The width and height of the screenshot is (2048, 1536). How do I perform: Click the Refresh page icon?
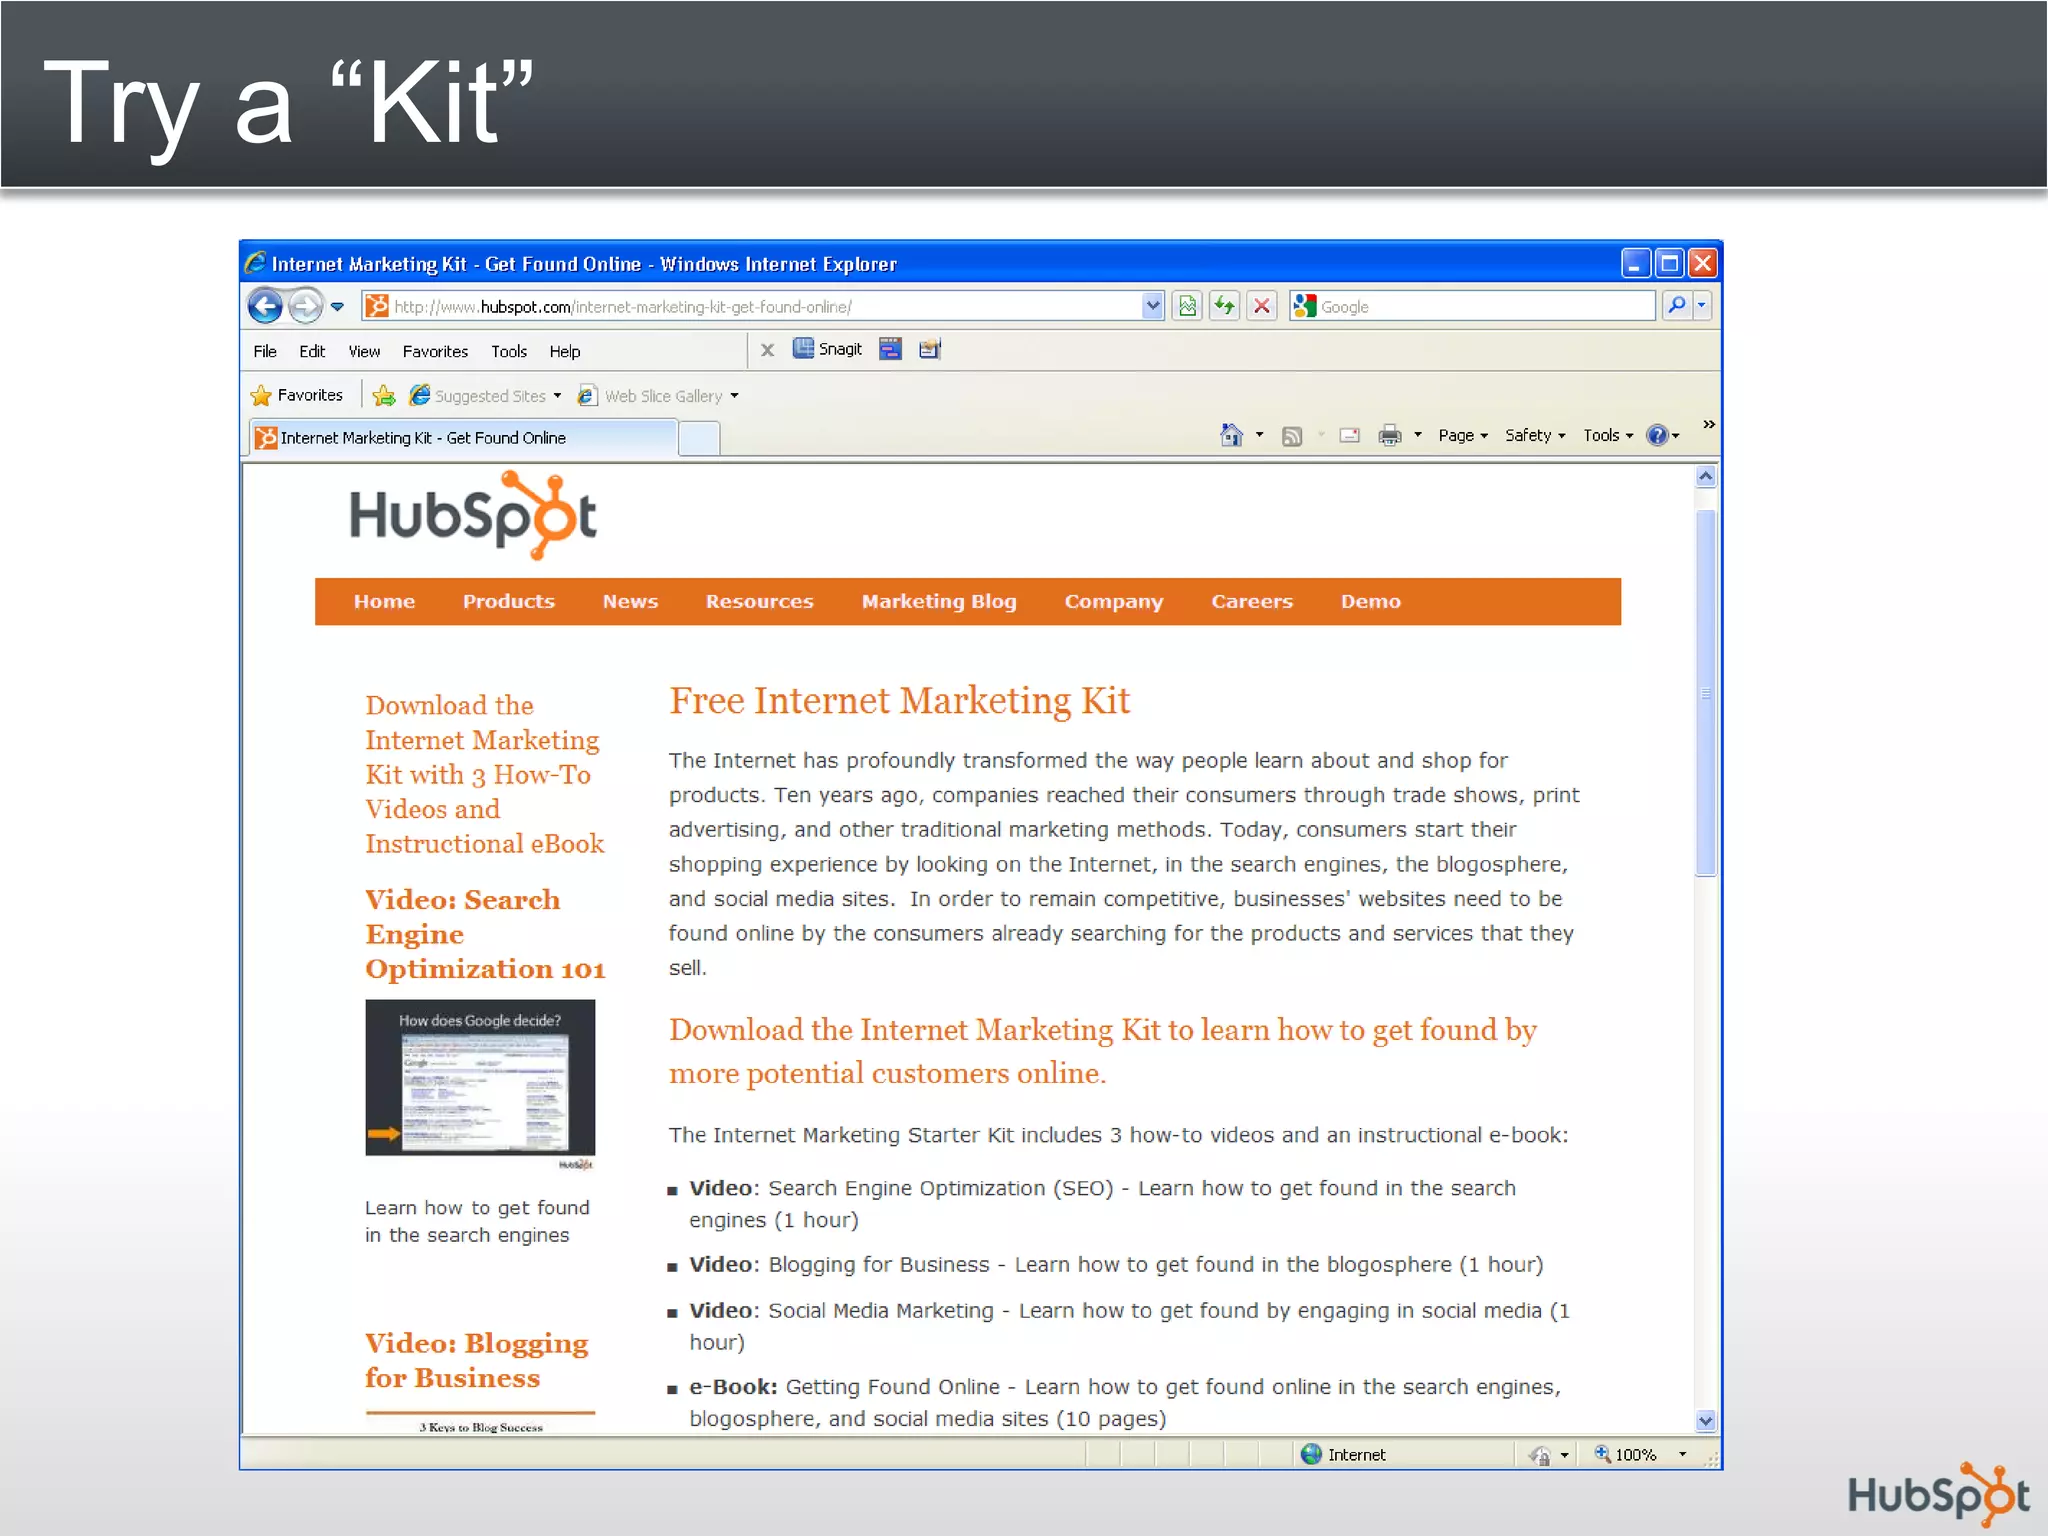point(1224,306)
